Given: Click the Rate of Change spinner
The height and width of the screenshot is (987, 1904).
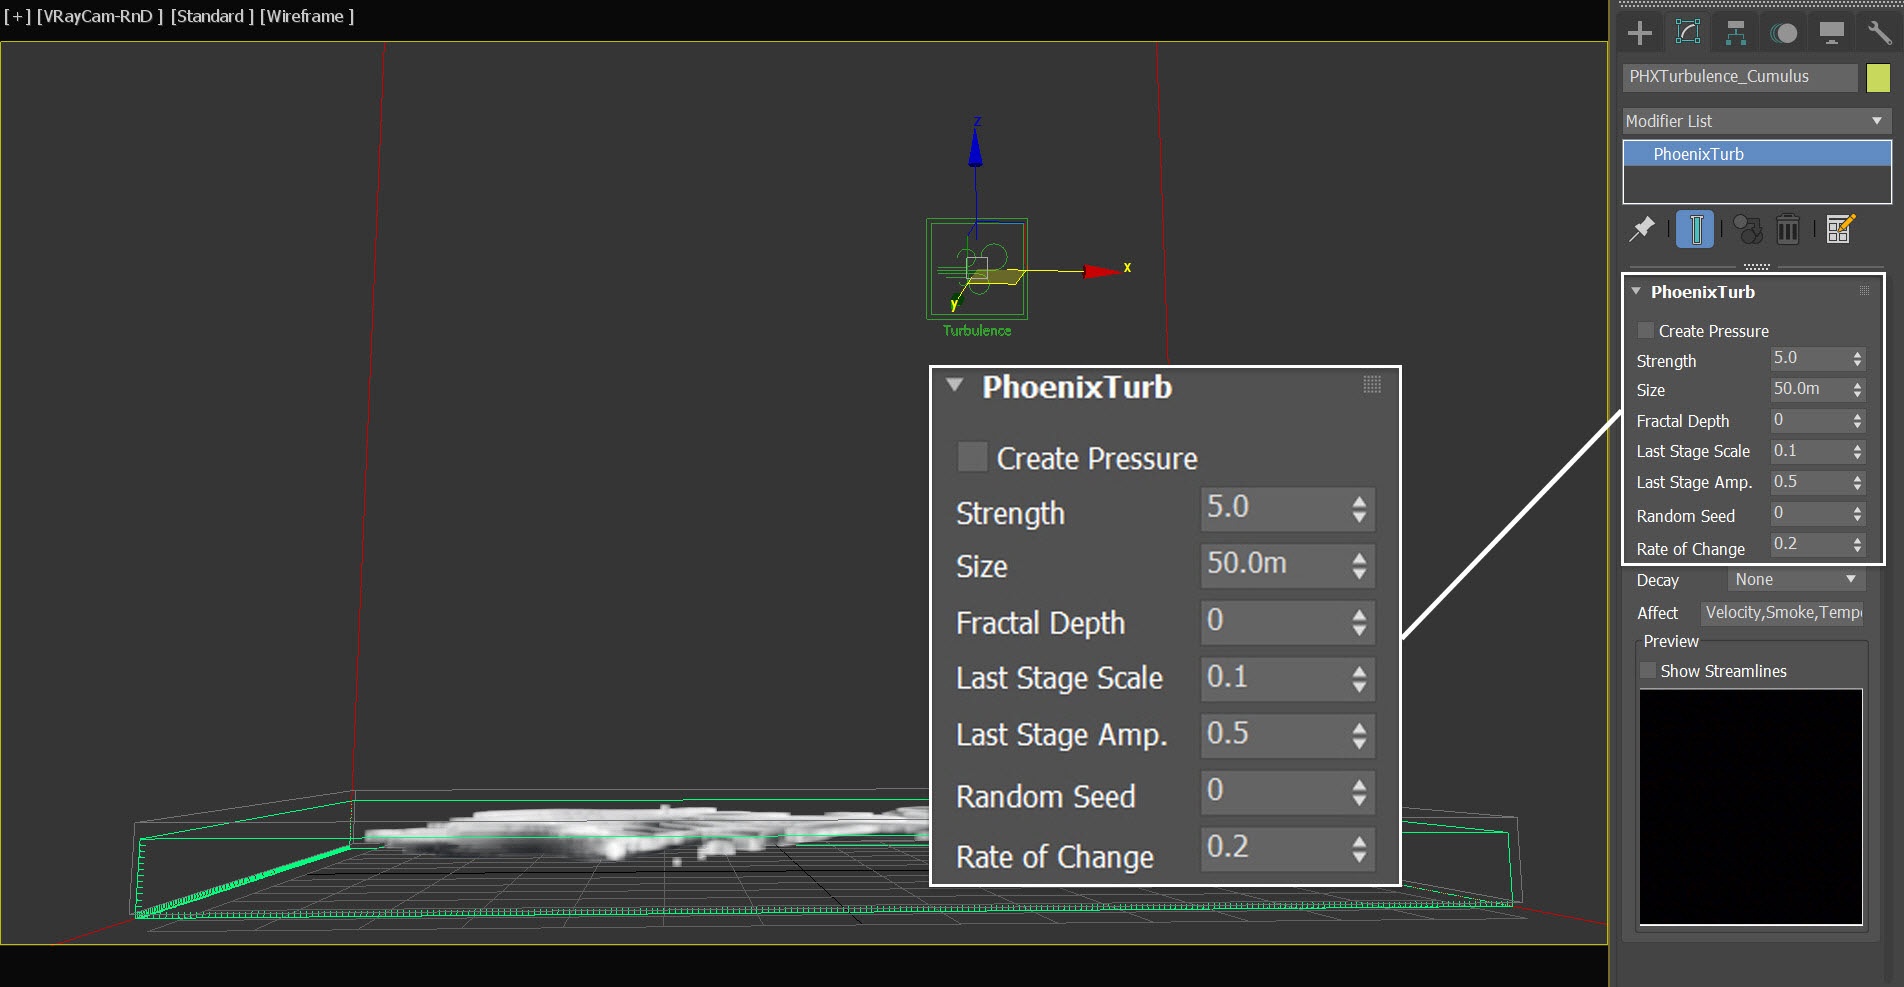Looking at the screenshot, I should [x=1857, y=545].
